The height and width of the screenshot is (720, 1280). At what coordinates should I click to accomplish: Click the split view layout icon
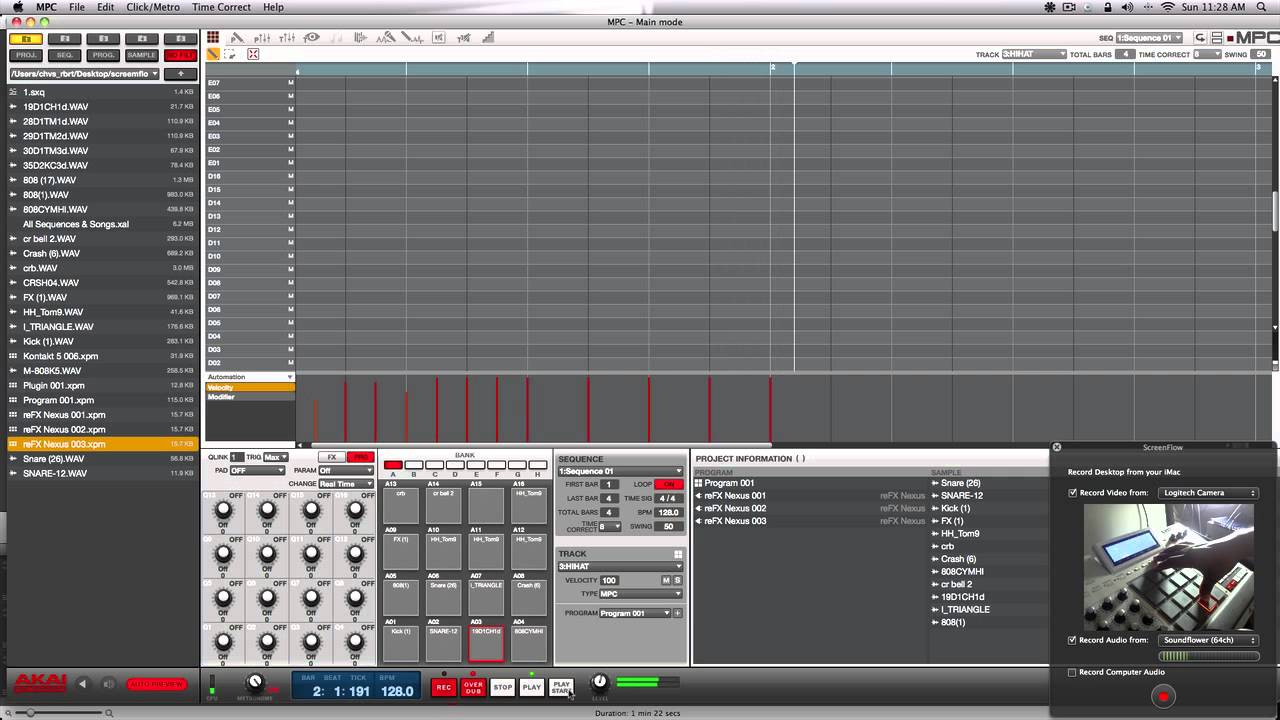[1217, 38]
